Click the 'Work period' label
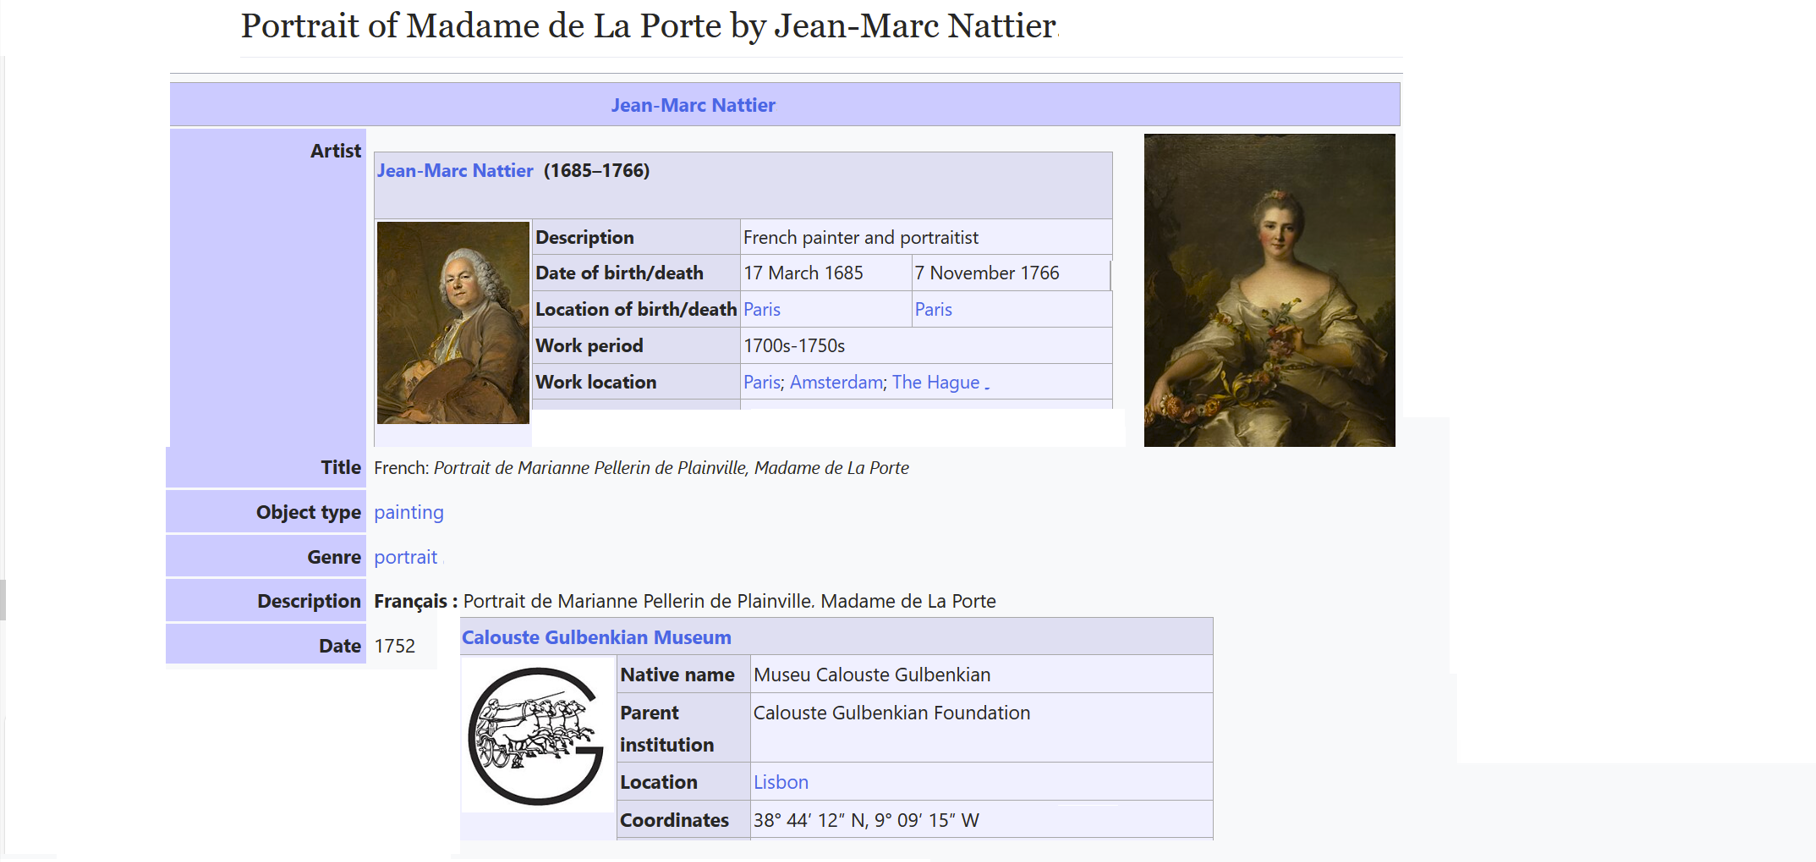This screenshot has width=1816, height=862. pyautogui.click(x=589, y=346)
